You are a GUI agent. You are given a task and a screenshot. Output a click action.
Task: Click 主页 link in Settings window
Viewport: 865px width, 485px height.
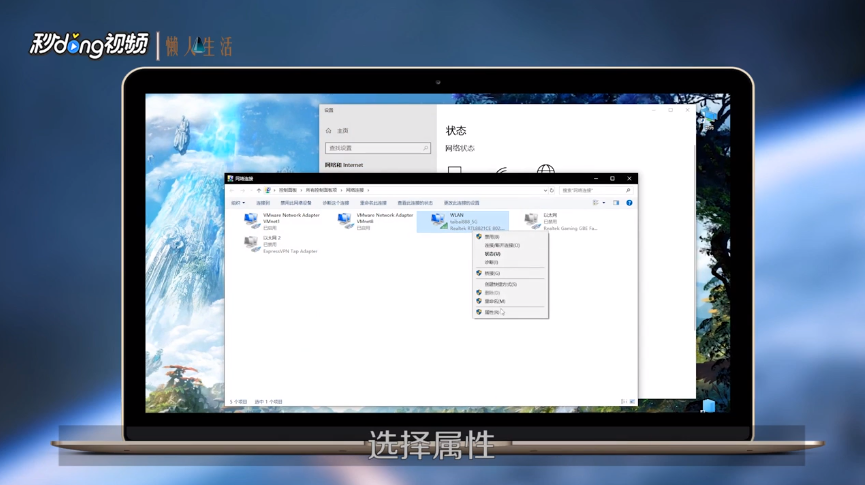(343, 131)
